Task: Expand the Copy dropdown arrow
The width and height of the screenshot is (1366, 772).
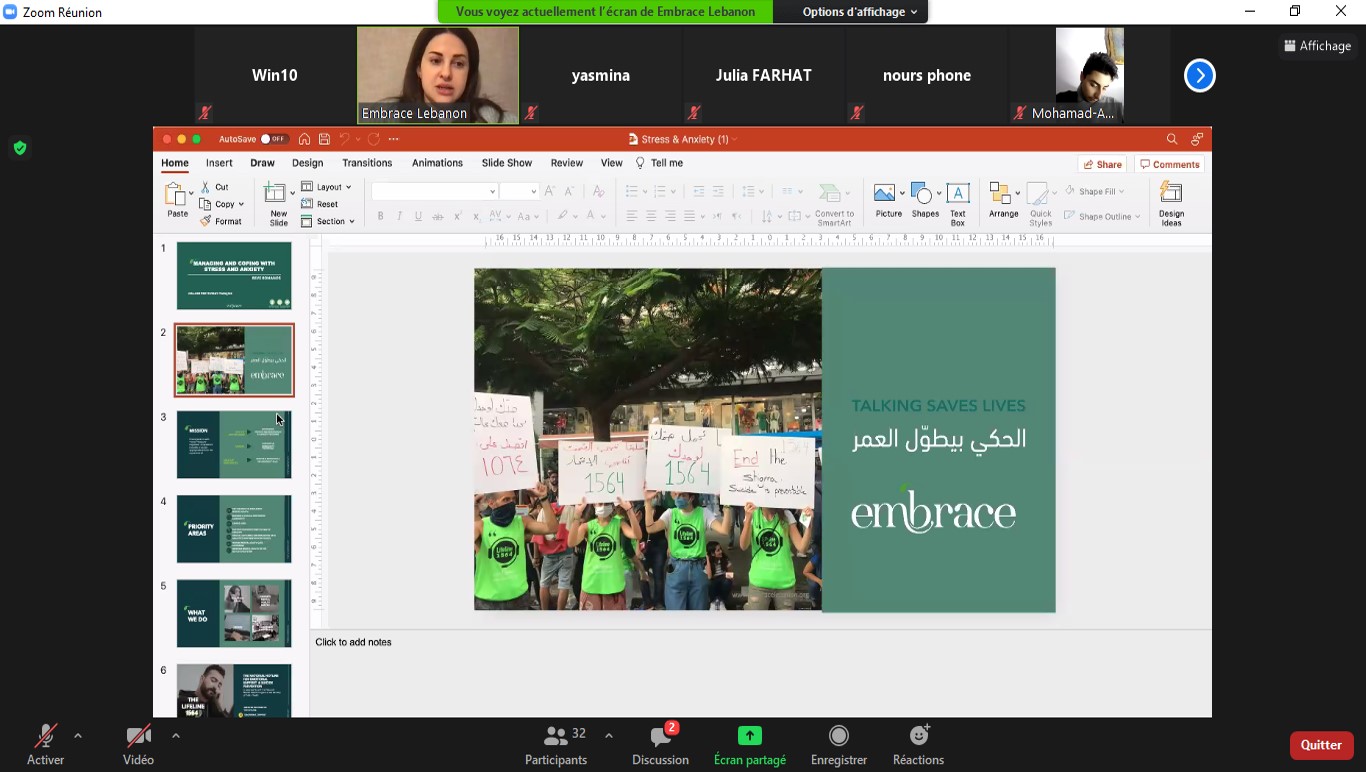Action: coord(241,204)
